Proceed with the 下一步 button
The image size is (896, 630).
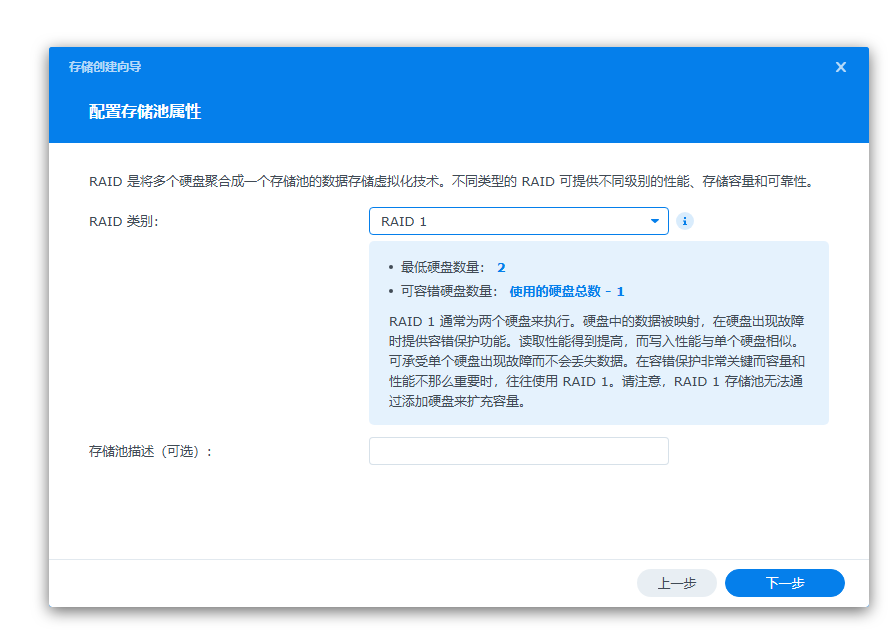click(784, 583)
